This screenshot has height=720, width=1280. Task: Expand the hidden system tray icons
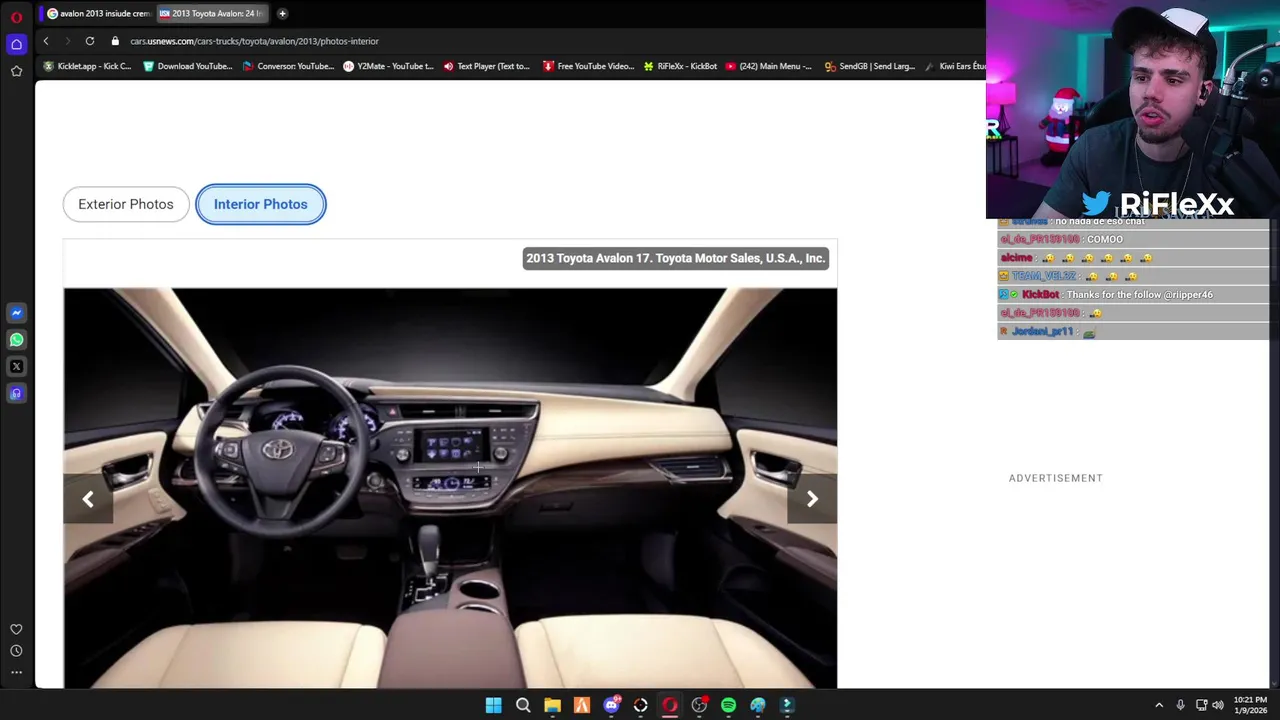click(x=1159, y=706)
